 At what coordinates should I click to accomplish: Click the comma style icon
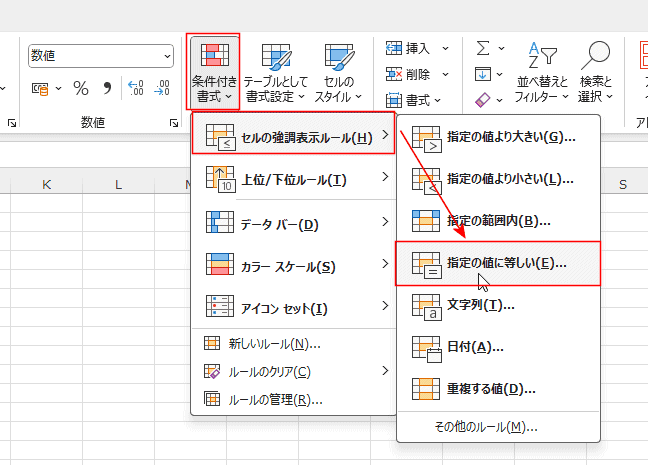107,88
